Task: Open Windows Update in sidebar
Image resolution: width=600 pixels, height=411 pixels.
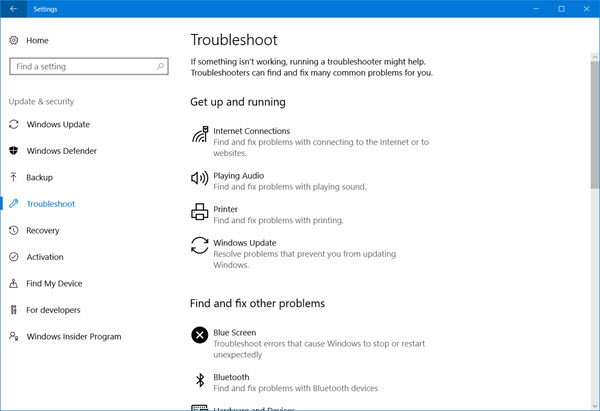Action: tap(58, 125)
